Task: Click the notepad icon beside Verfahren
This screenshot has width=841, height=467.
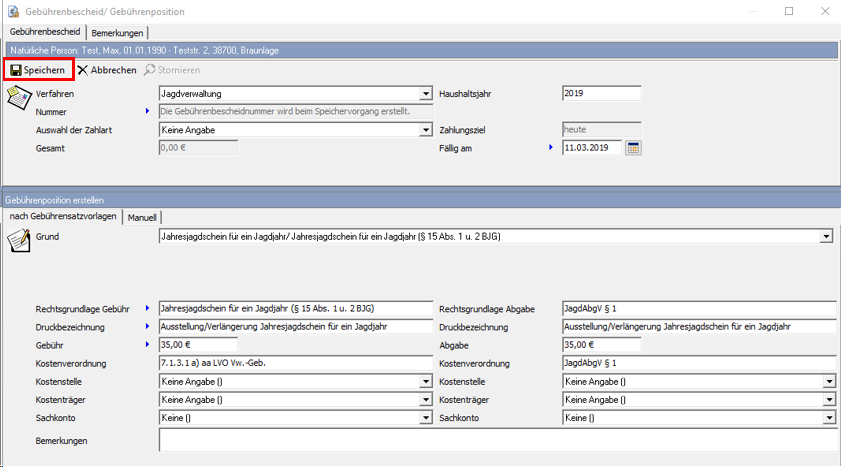Action: 18,97
